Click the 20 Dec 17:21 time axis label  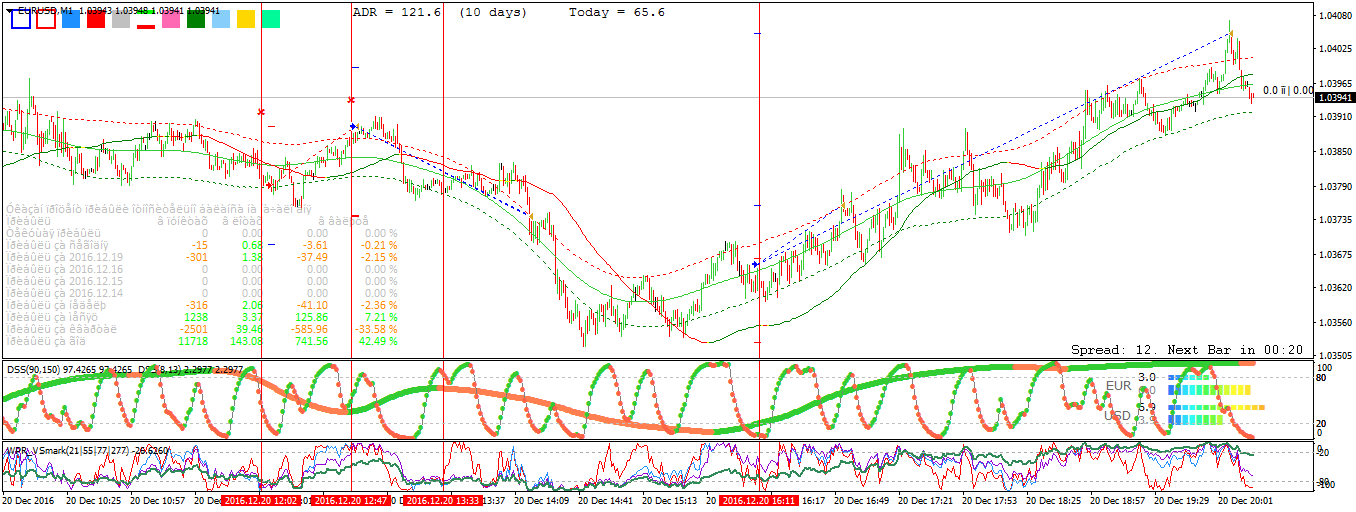coord(927,500)
